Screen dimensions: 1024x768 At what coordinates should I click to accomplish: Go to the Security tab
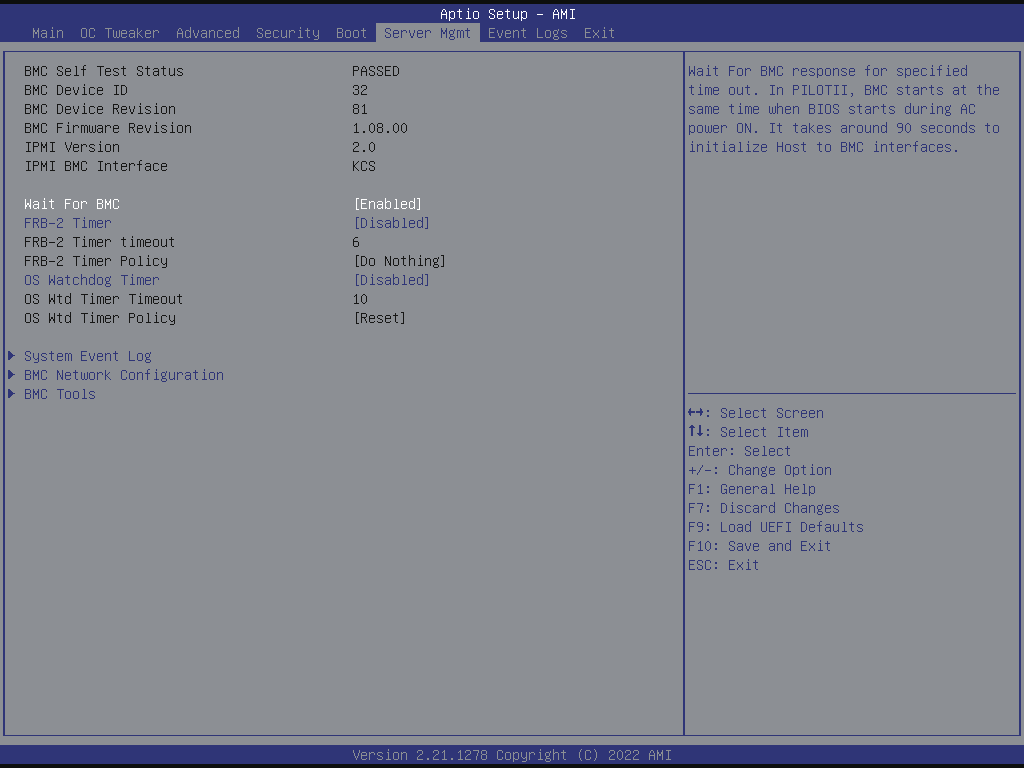pos(288,33)
